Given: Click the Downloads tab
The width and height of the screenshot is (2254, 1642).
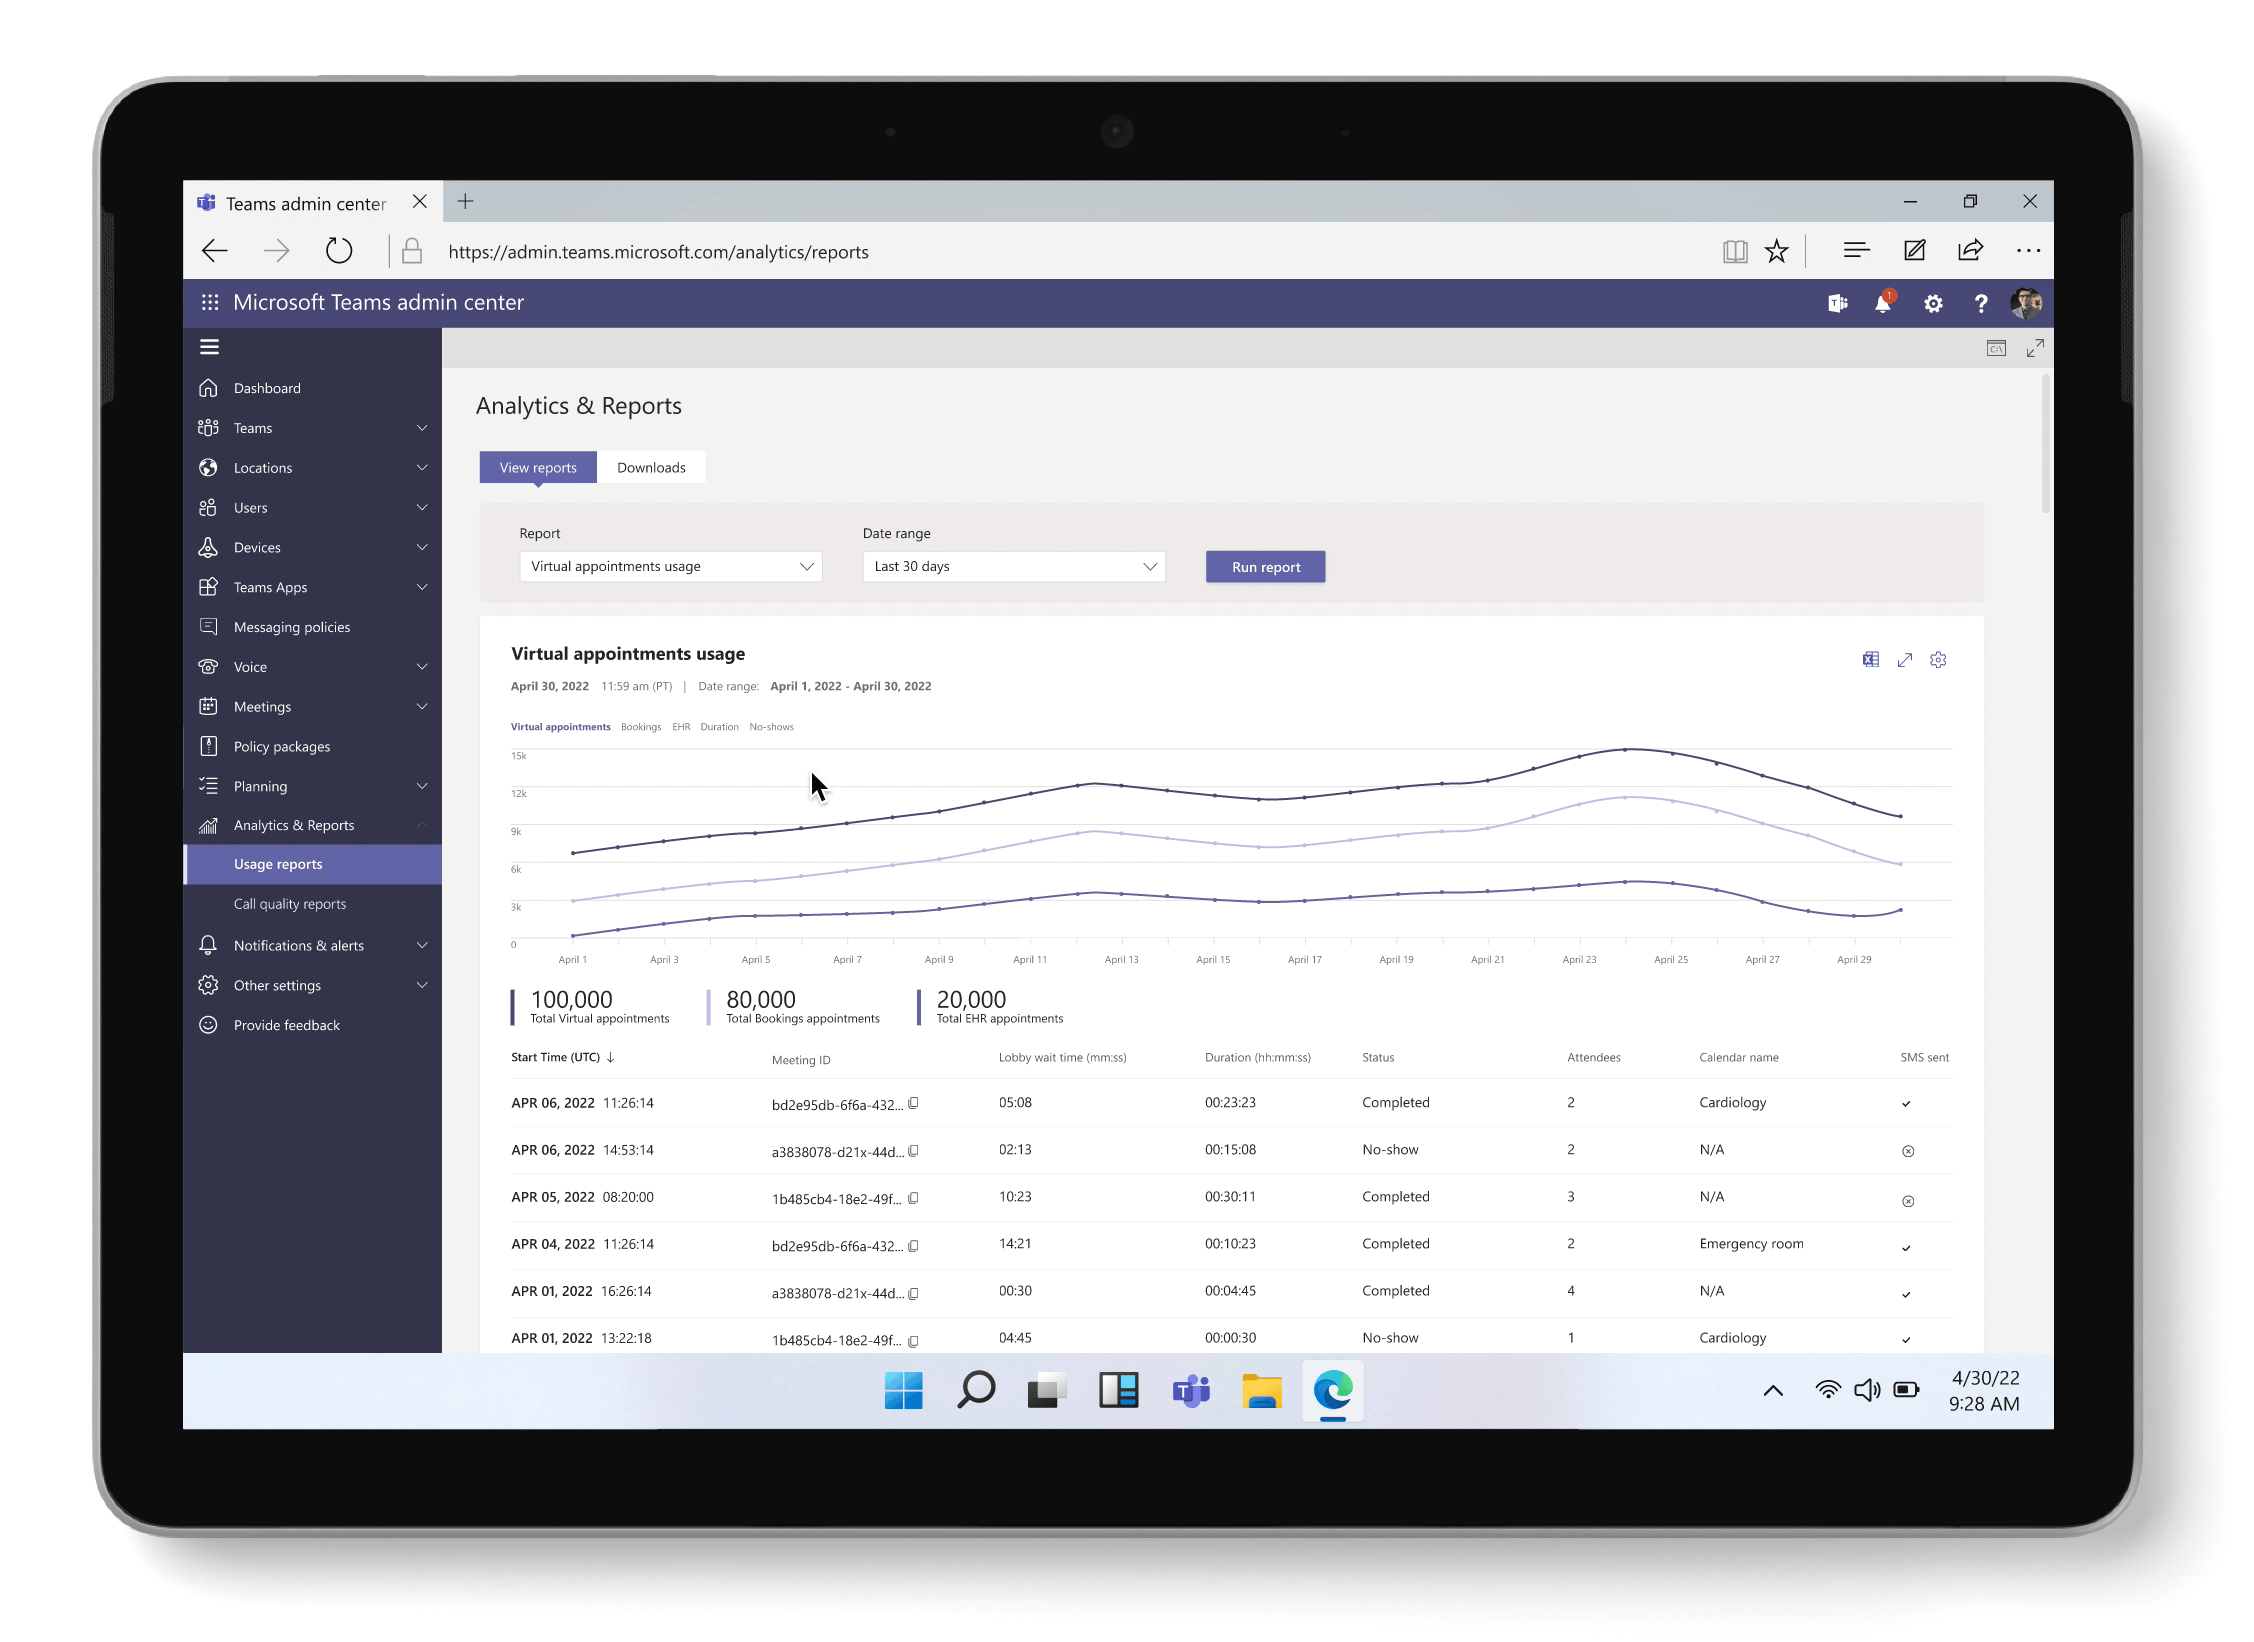Looking at the screenshot, I should [x=651, y=467].
